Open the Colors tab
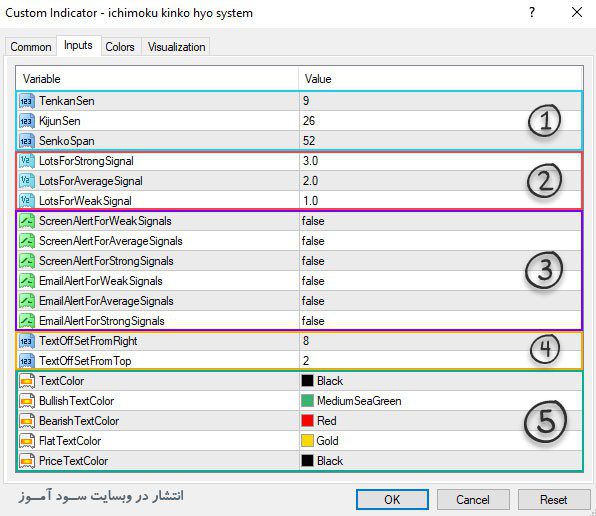 120,47
